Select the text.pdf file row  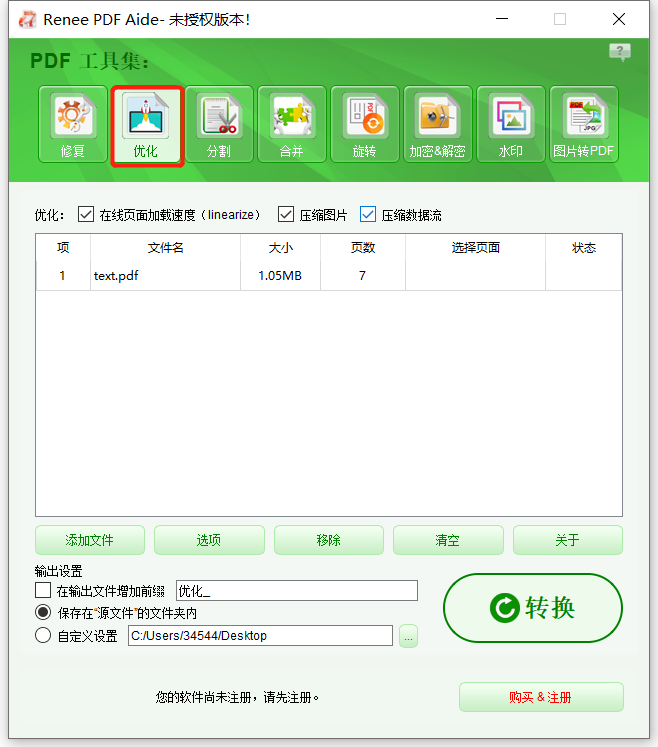329,276
